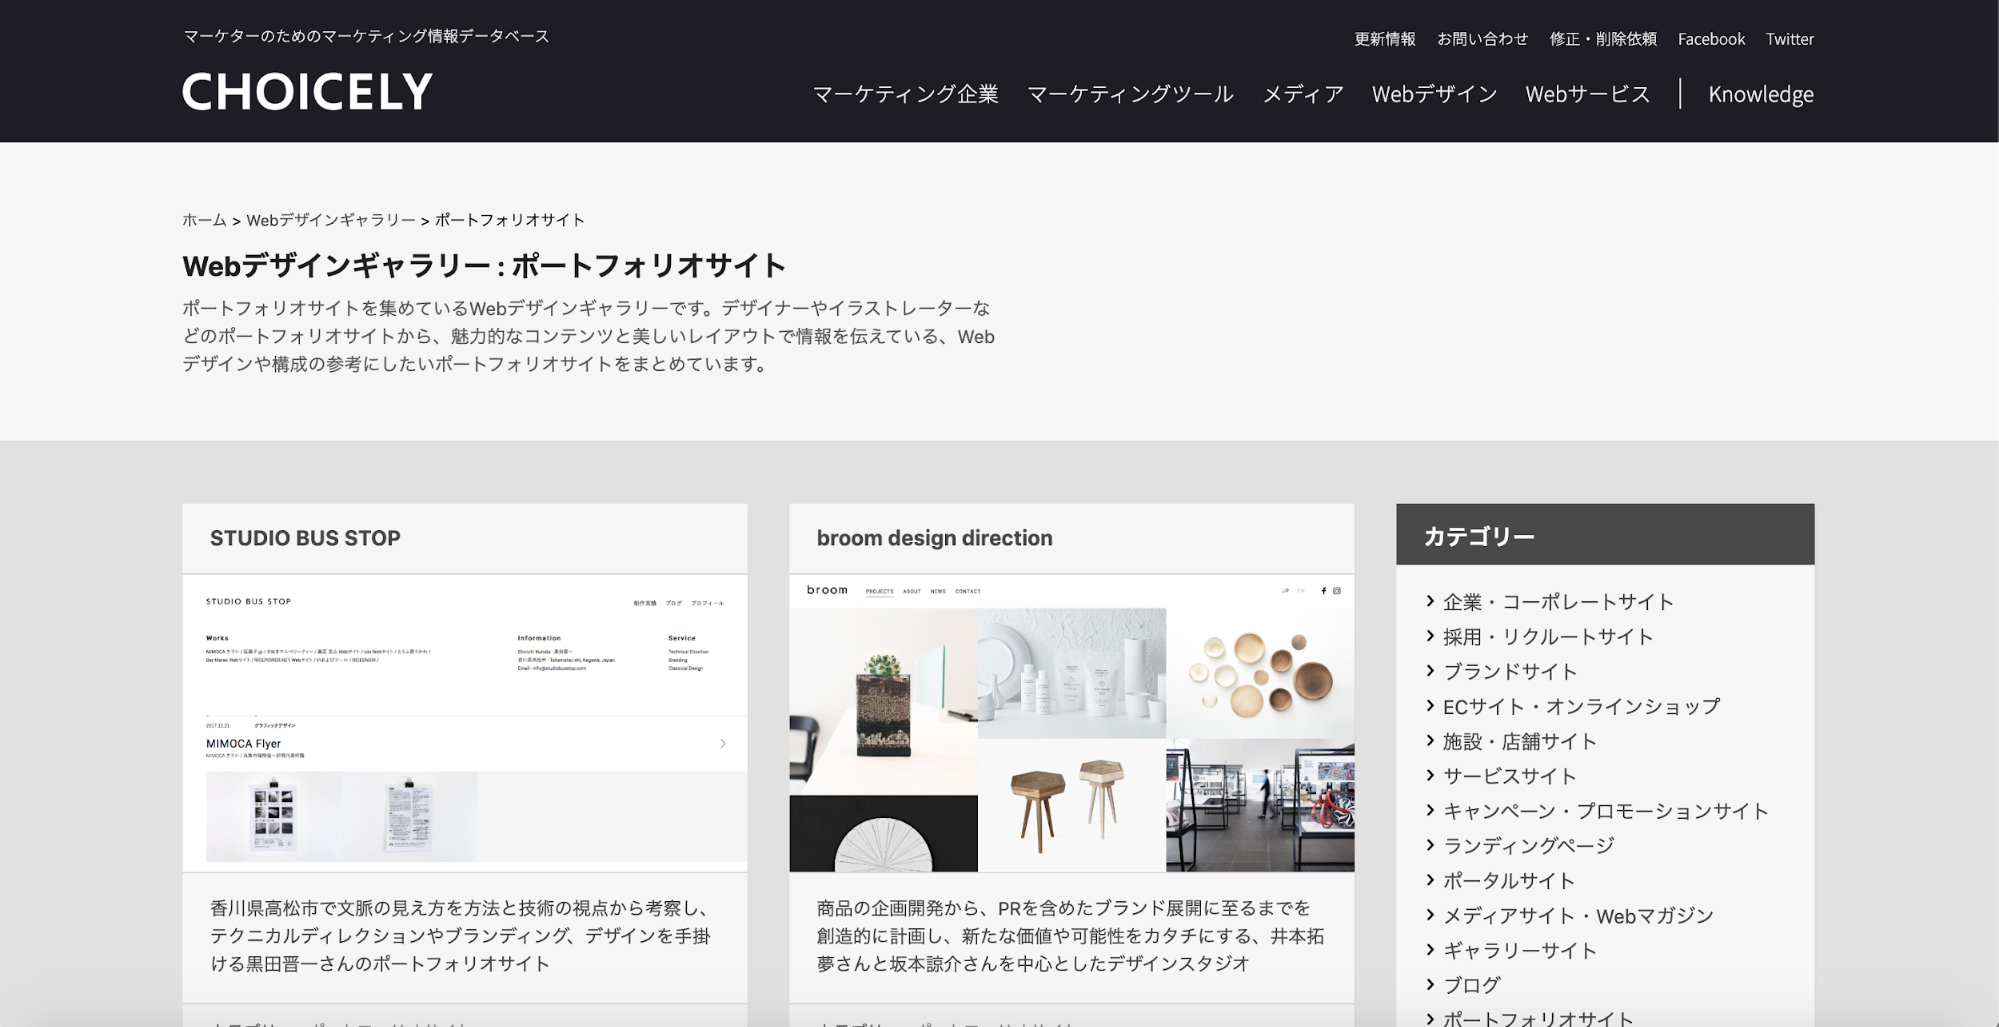Viewport: 1999px width, 1027px height.
Task: Click the broom design direction site thumbnail
Action: pos(1072,723)
